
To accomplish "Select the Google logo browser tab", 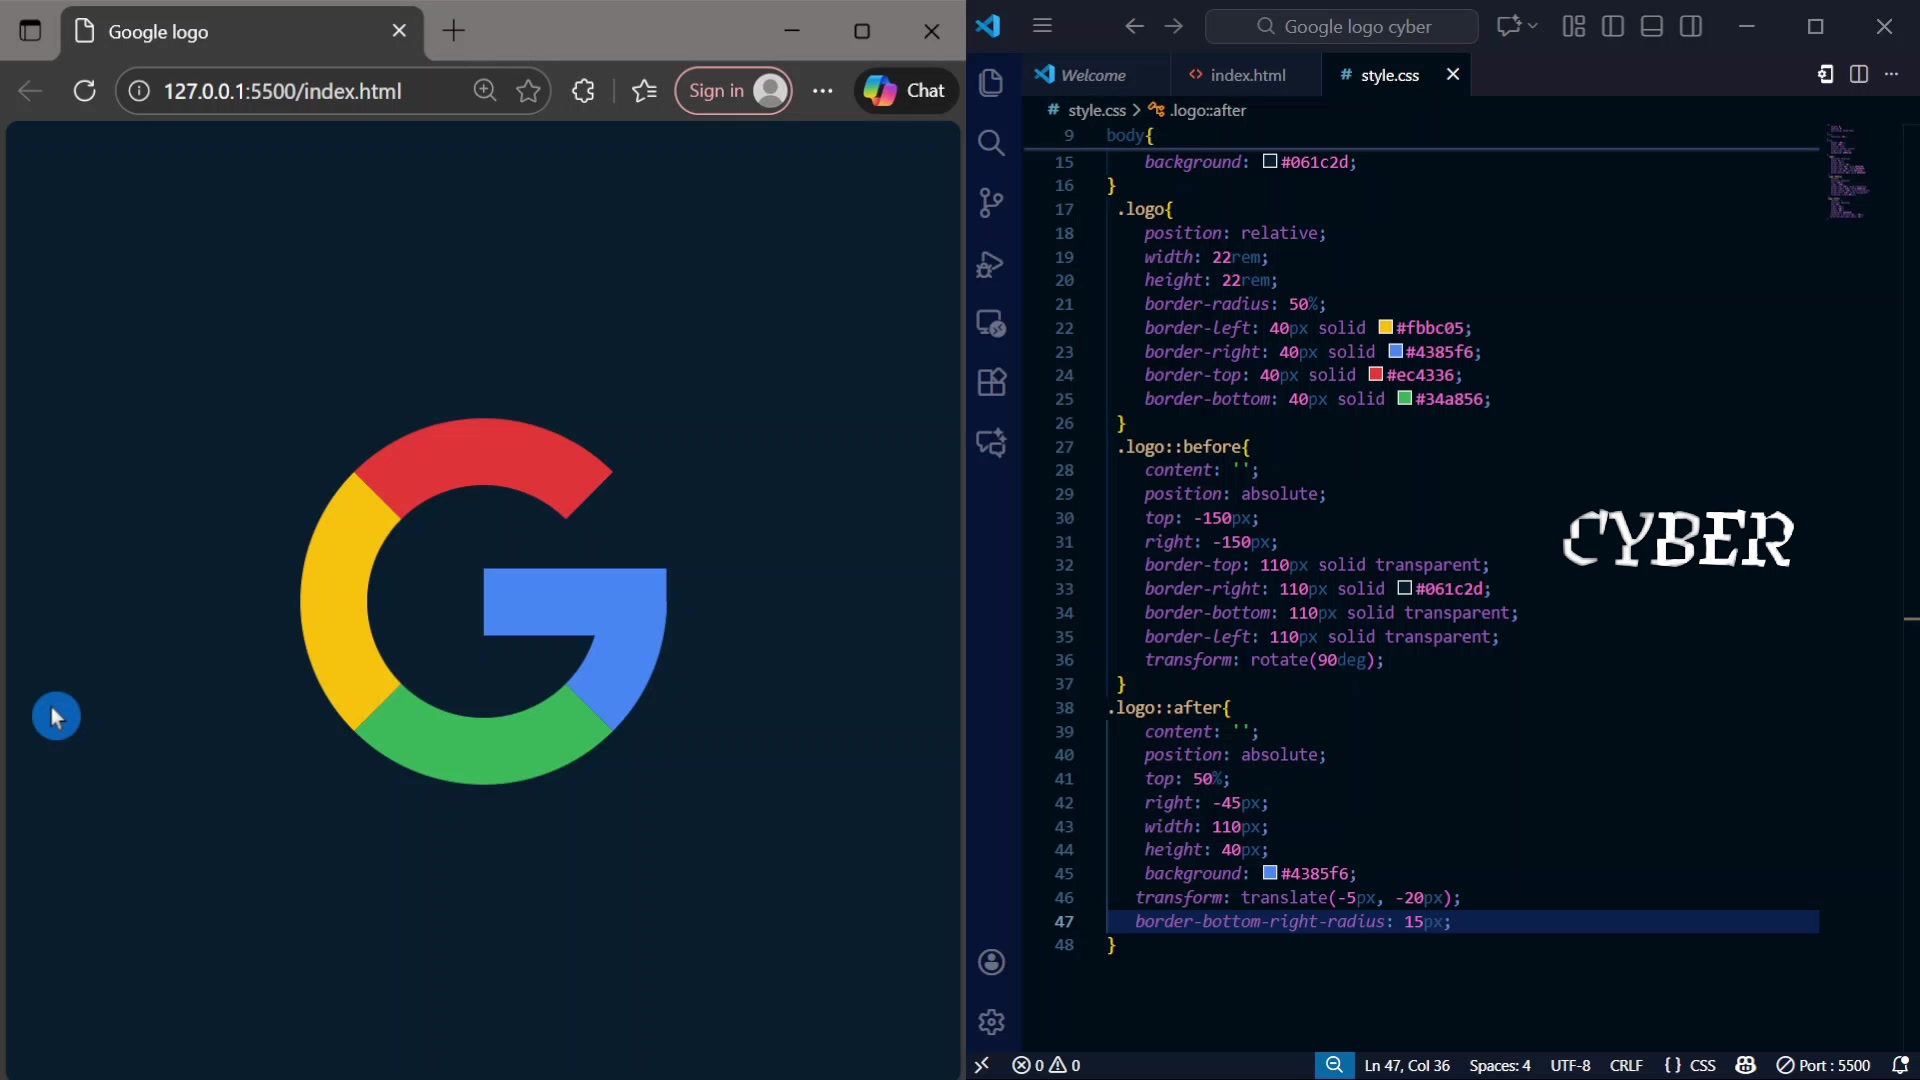I will click(x=240, y=31).
